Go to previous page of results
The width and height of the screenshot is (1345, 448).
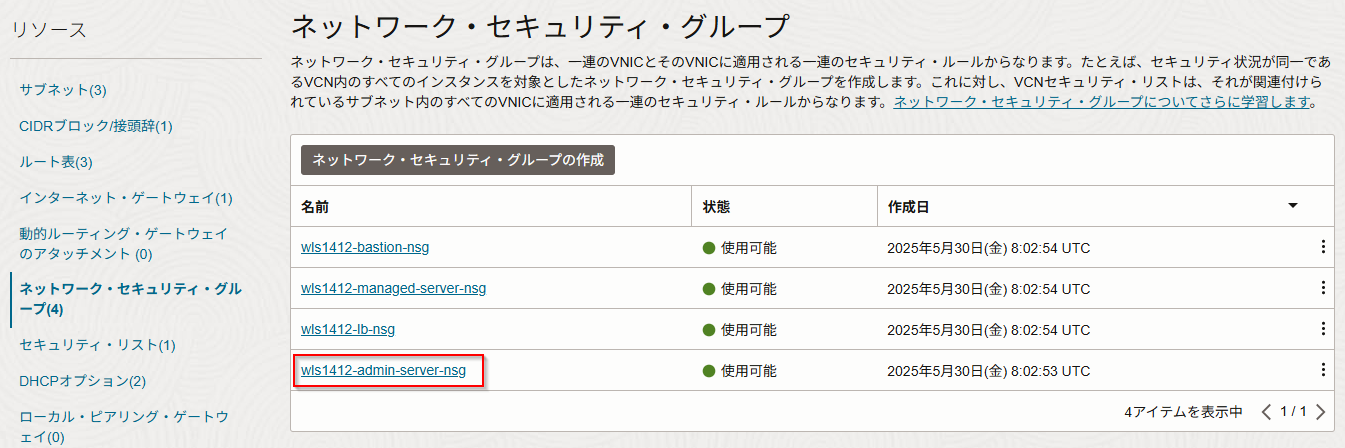[x=1267, y=412]
